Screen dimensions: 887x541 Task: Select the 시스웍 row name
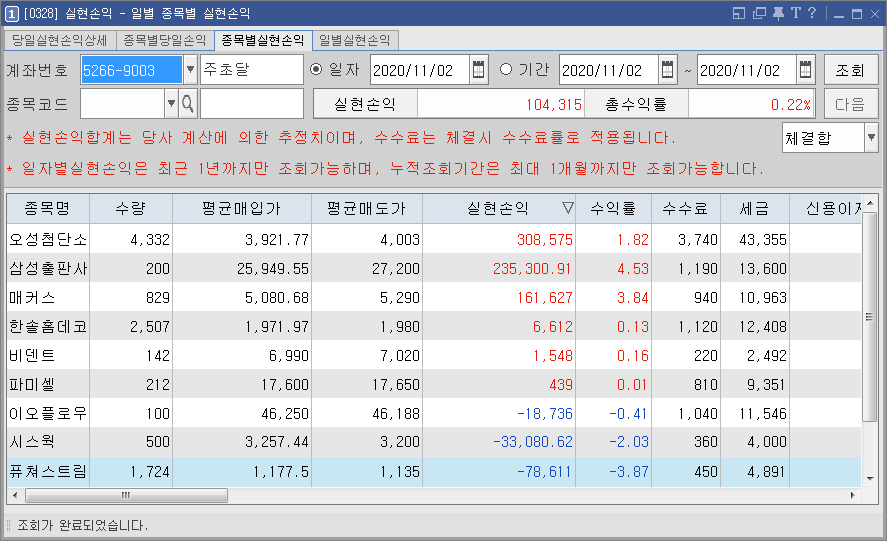pyautogui.click(x=32, y=441)
